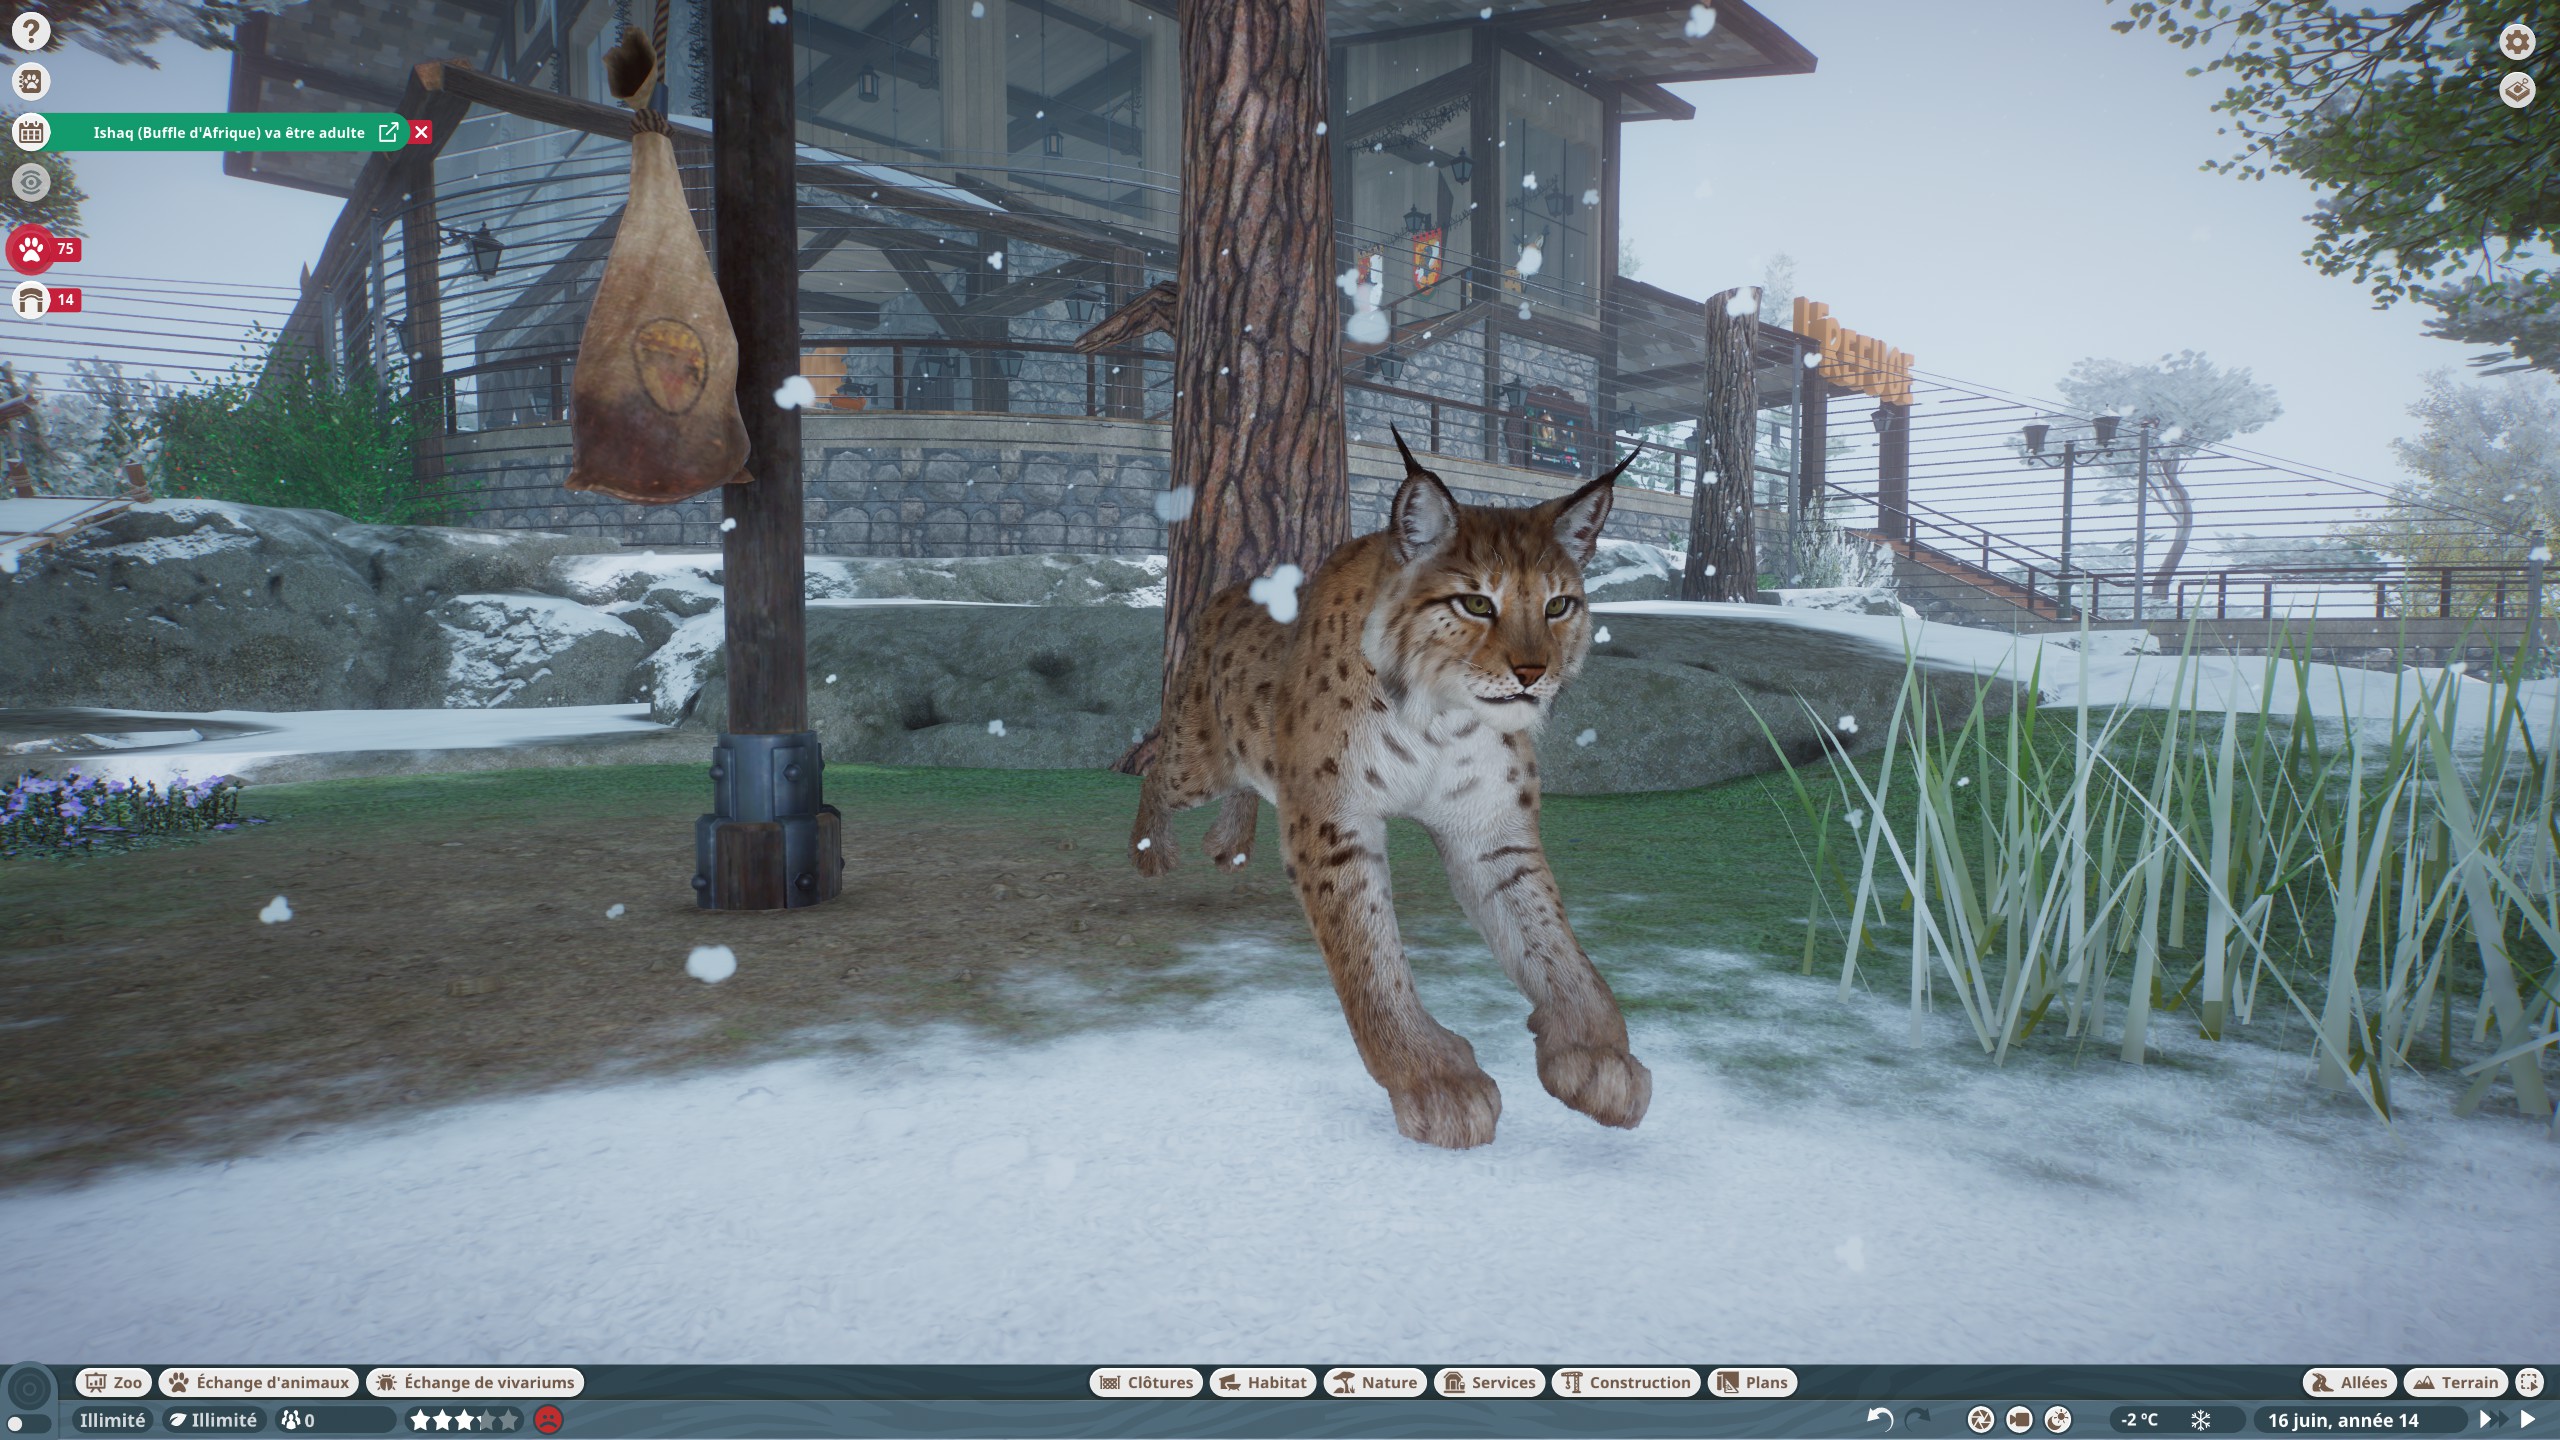Image resolution: width=2560 pixels, height=1440 pixels.
Task: Open the box icon below the settings gear
Action: pos(2517,90)
